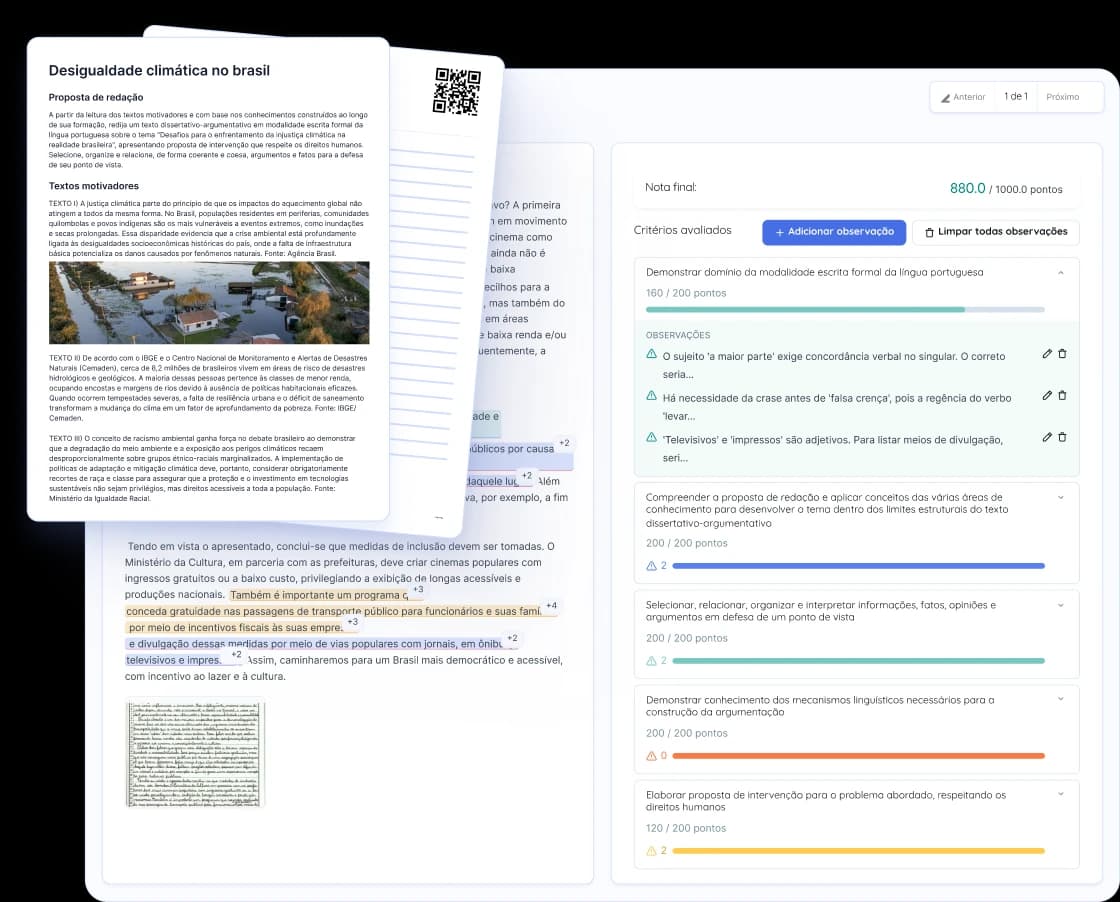Click highlighted 'por meio de incentivos fiscais' text

coord(235,628)
